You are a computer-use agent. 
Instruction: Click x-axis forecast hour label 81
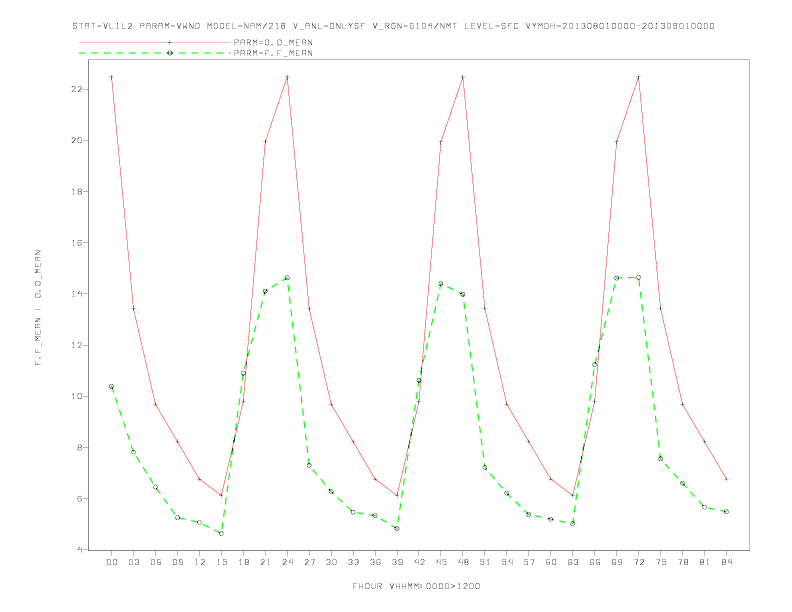pyautogui.click(x=705, y=562)
